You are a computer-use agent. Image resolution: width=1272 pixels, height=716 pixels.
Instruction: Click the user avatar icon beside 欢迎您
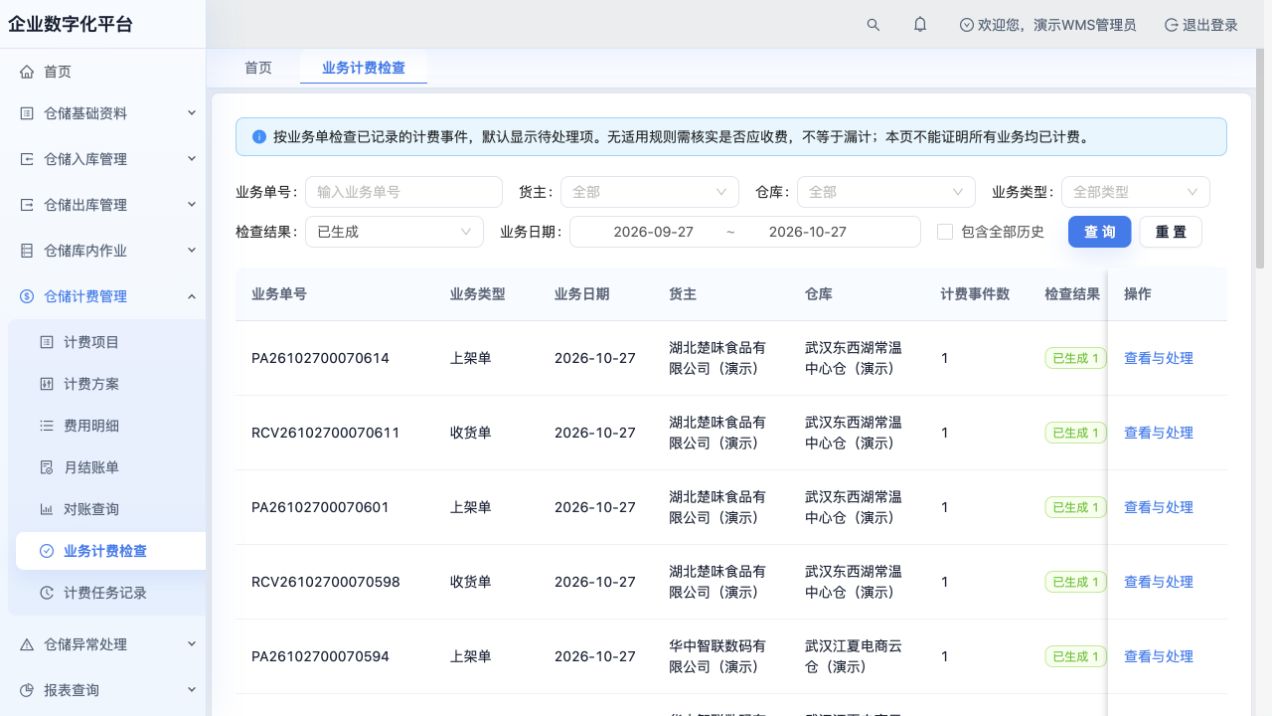point(966,25)
